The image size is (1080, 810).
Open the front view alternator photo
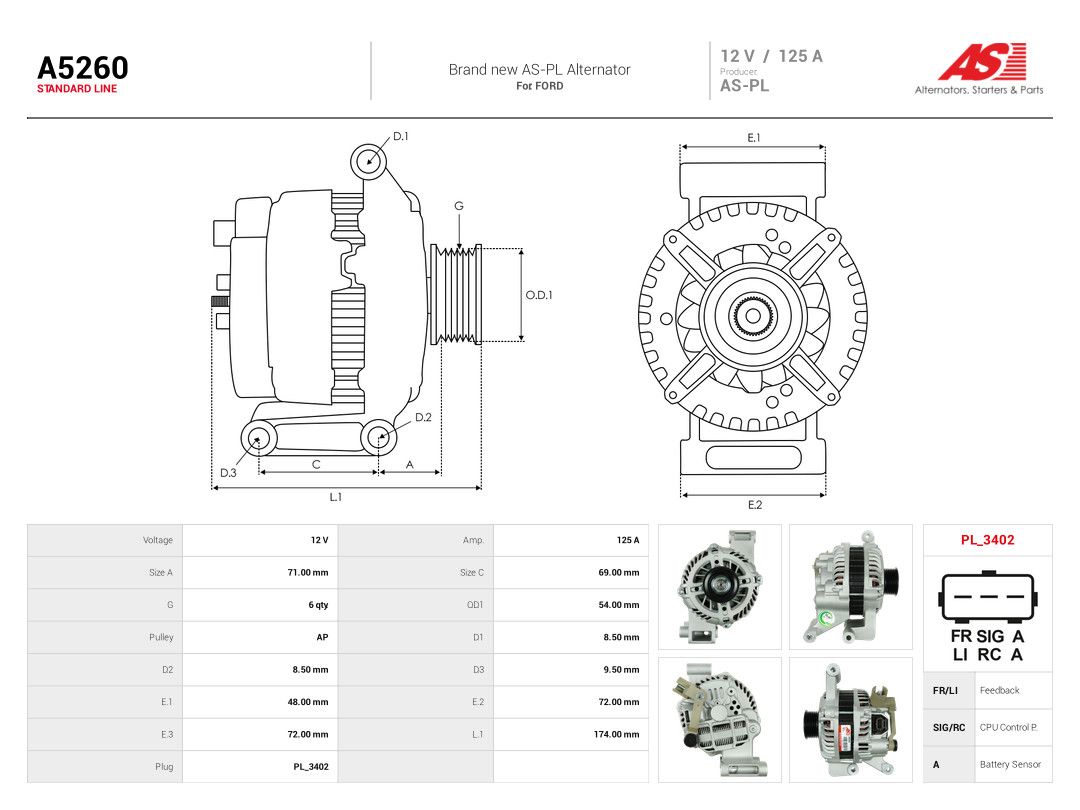[x=720, y=587]
